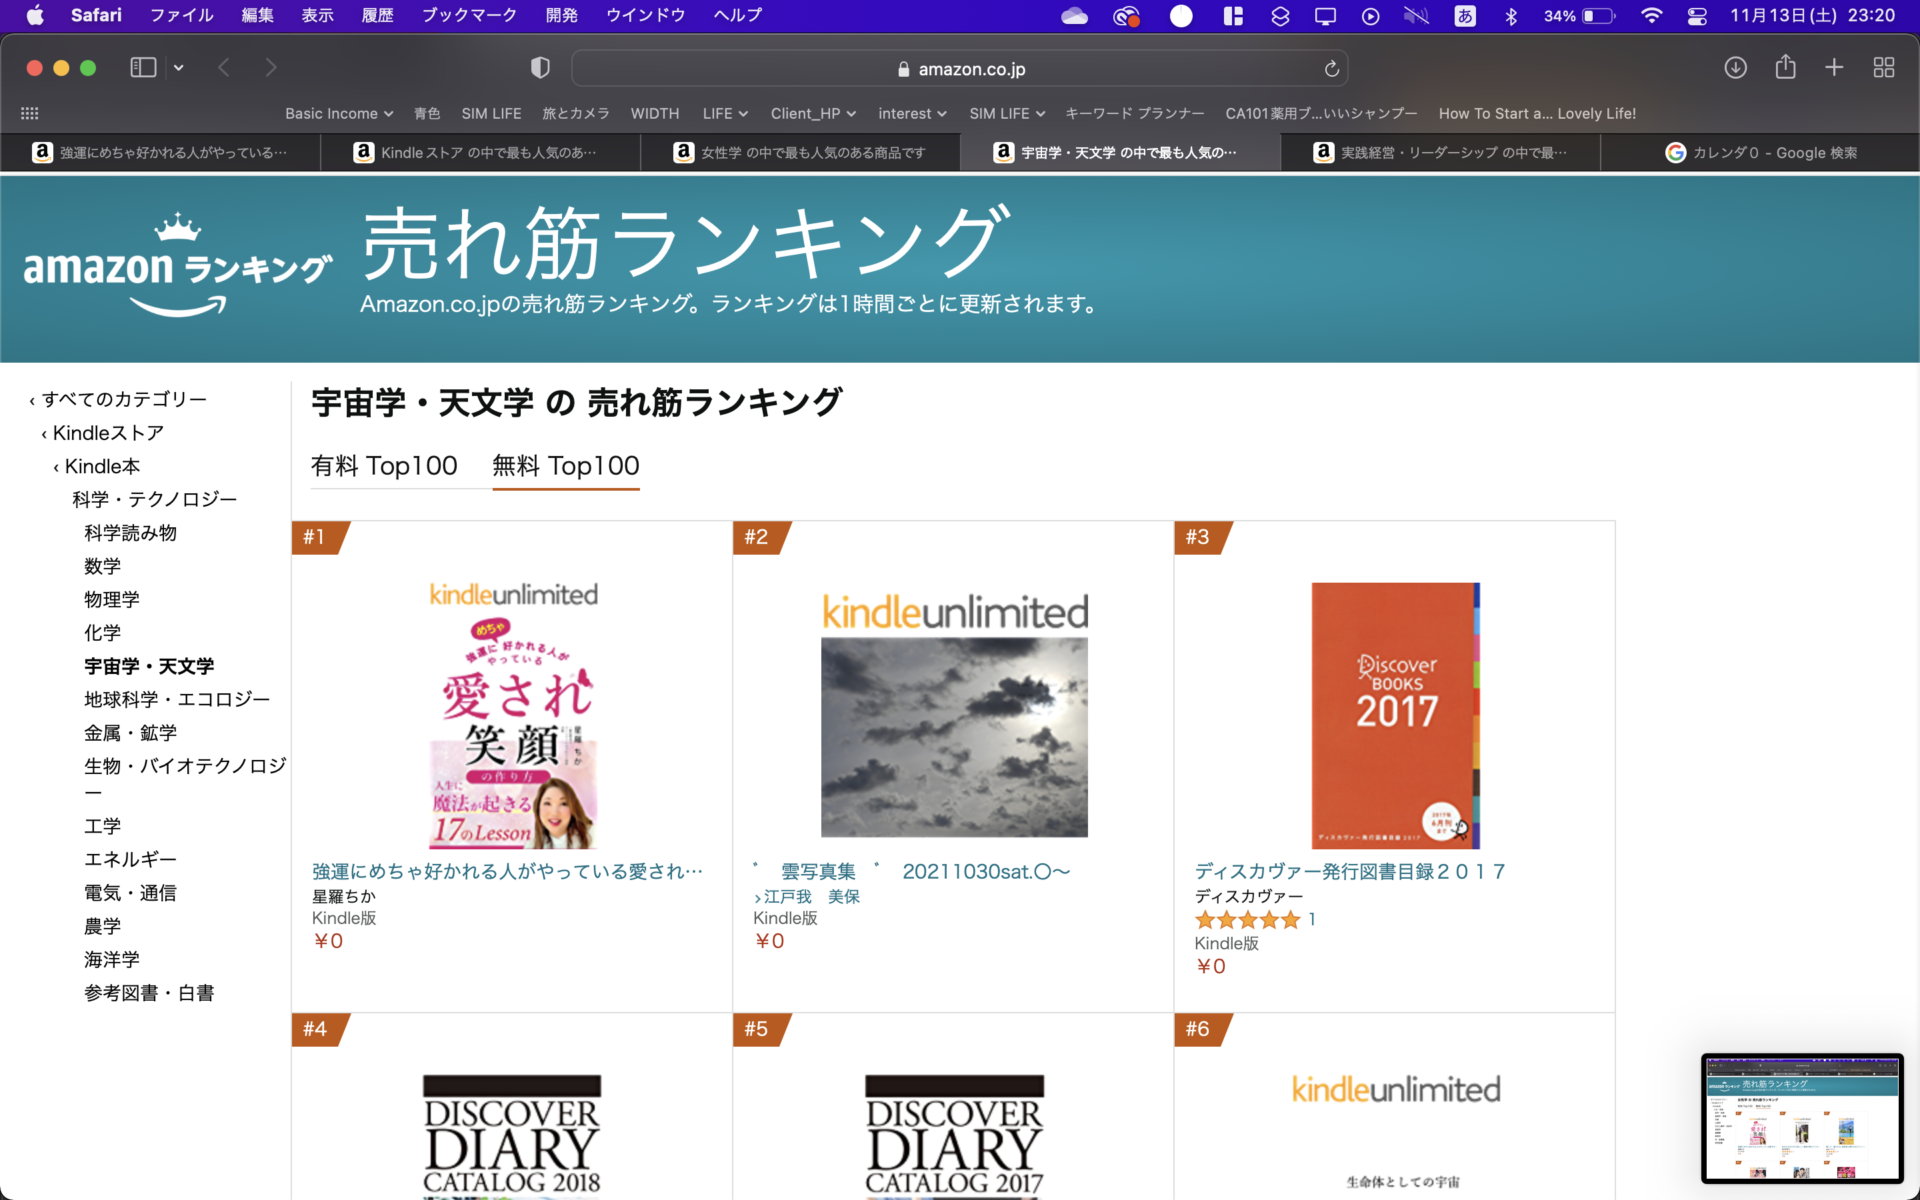This screenshot has width=1920, height=1200.
Task: Open the ディスカヴァー発行図書目録２０１７ book link
Action: point(1350,872)
